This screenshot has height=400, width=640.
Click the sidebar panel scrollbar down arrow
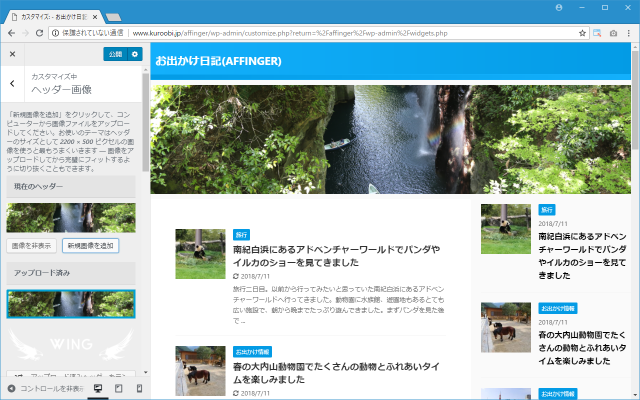(146, 373)
